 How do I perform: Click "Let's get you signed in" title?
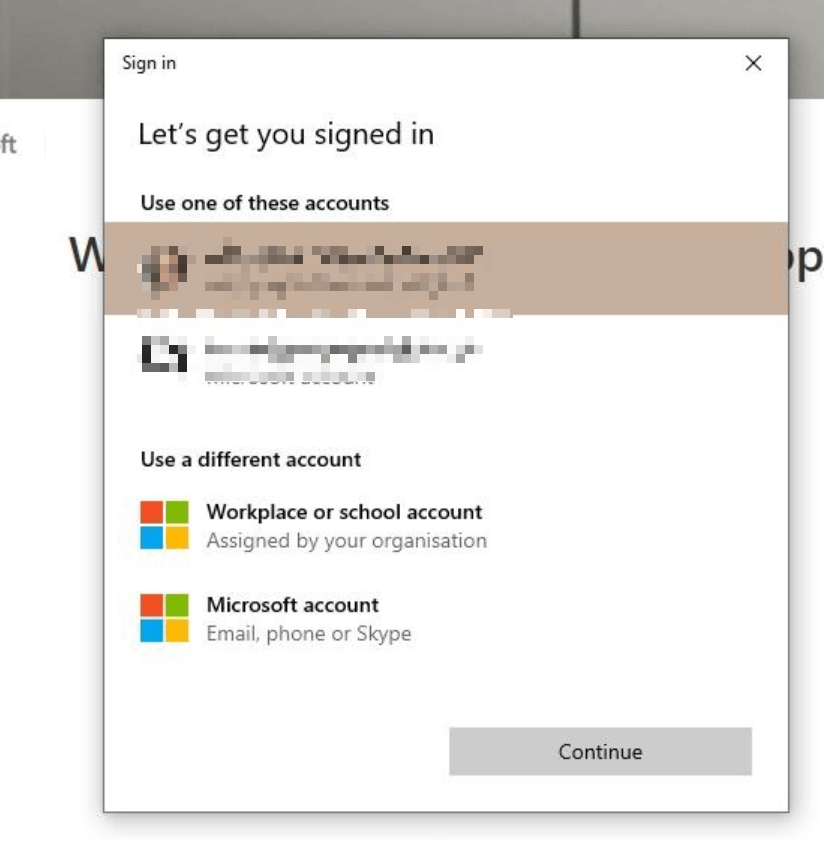click(x=286, y=134)
